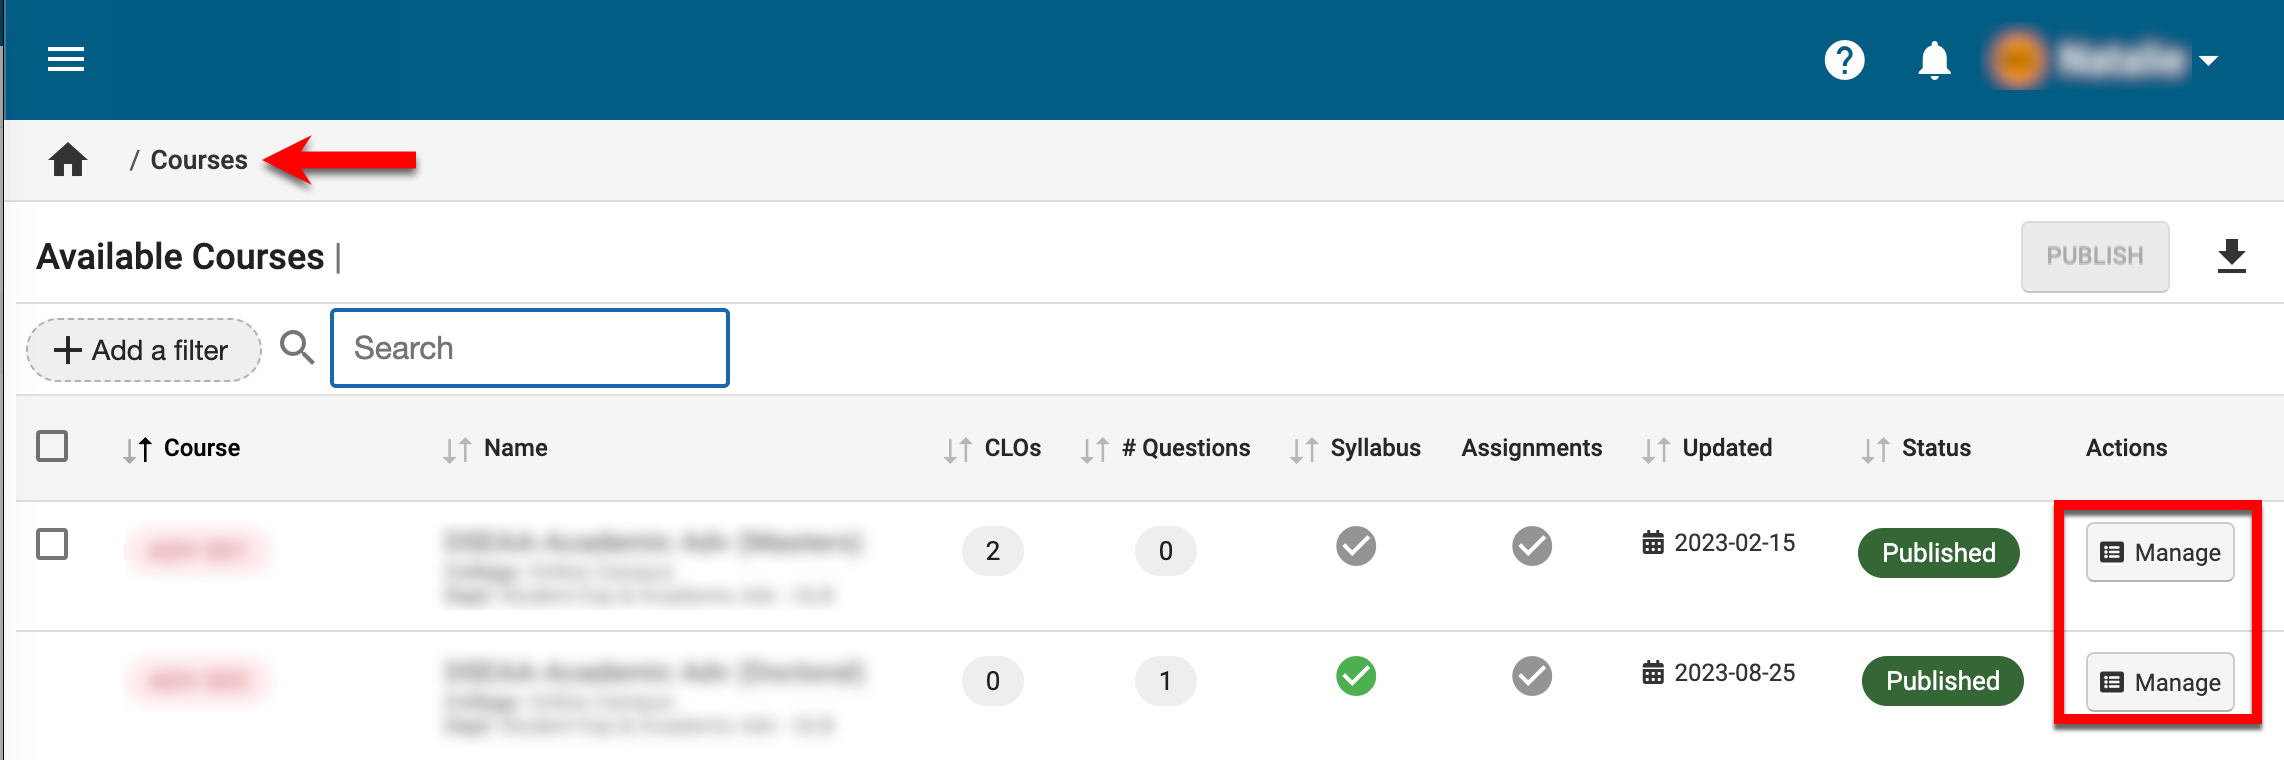Click Manage for the first course

click(2159, 552)
